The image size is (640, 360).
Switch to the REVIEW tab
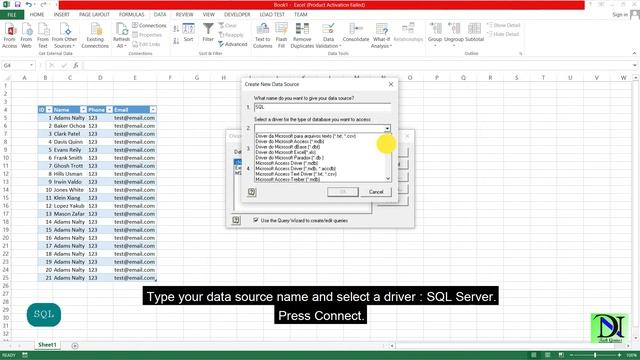pyautogui.click(x=184, y=15)
